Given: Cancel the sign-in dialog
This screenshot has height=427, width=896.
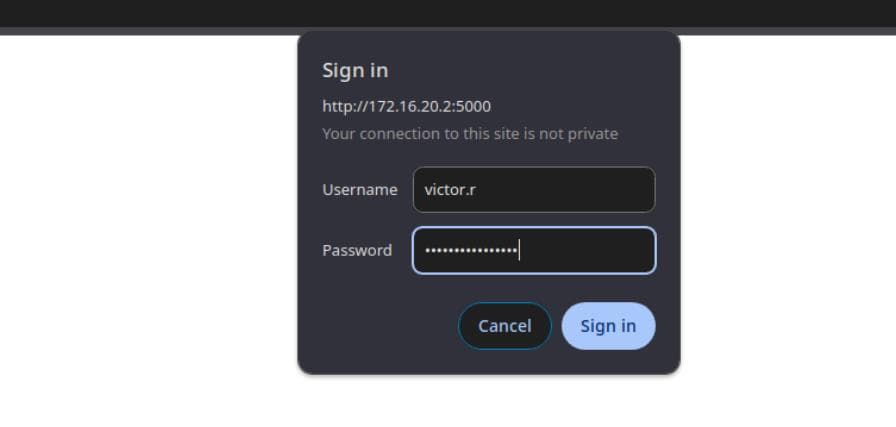Looking at the screenshot, I should coord(504,326).
